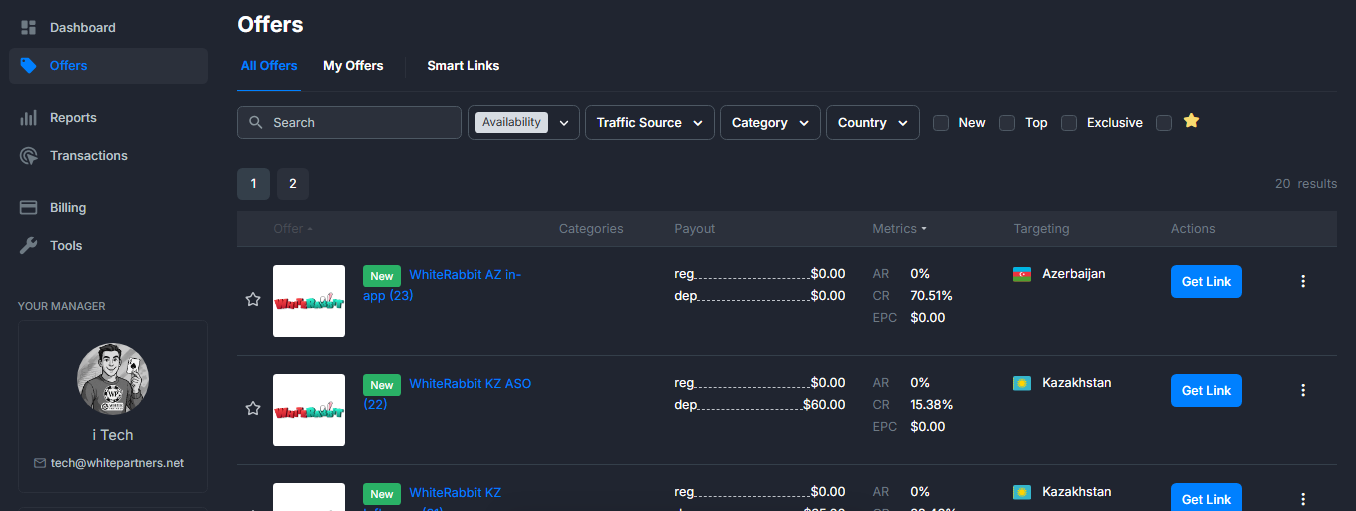Image resolution: width=1356 pixels, height=511 pixels.
Task: Click the 20 results count
Action: (x=1306, y=184)
